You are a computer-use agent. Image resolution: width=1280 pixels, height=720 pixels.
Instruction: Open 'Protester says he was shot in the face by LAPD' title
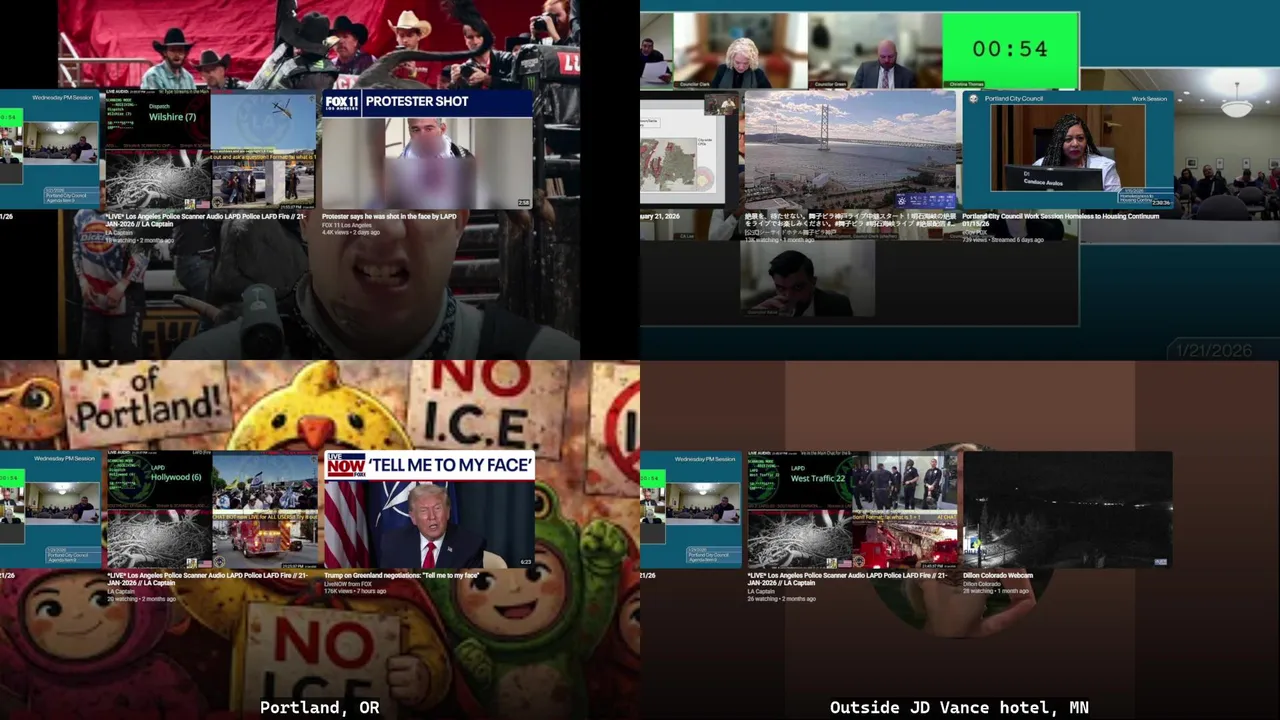389,216
